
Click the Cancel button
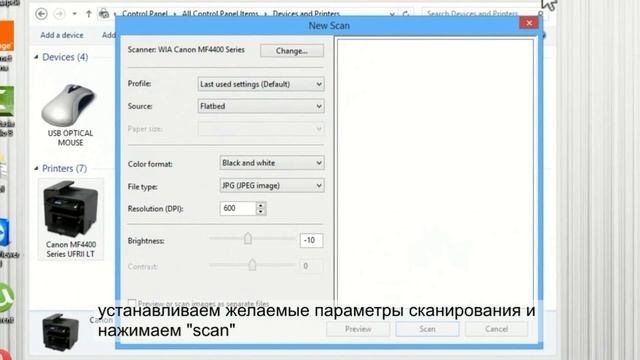tap(496, 329)
